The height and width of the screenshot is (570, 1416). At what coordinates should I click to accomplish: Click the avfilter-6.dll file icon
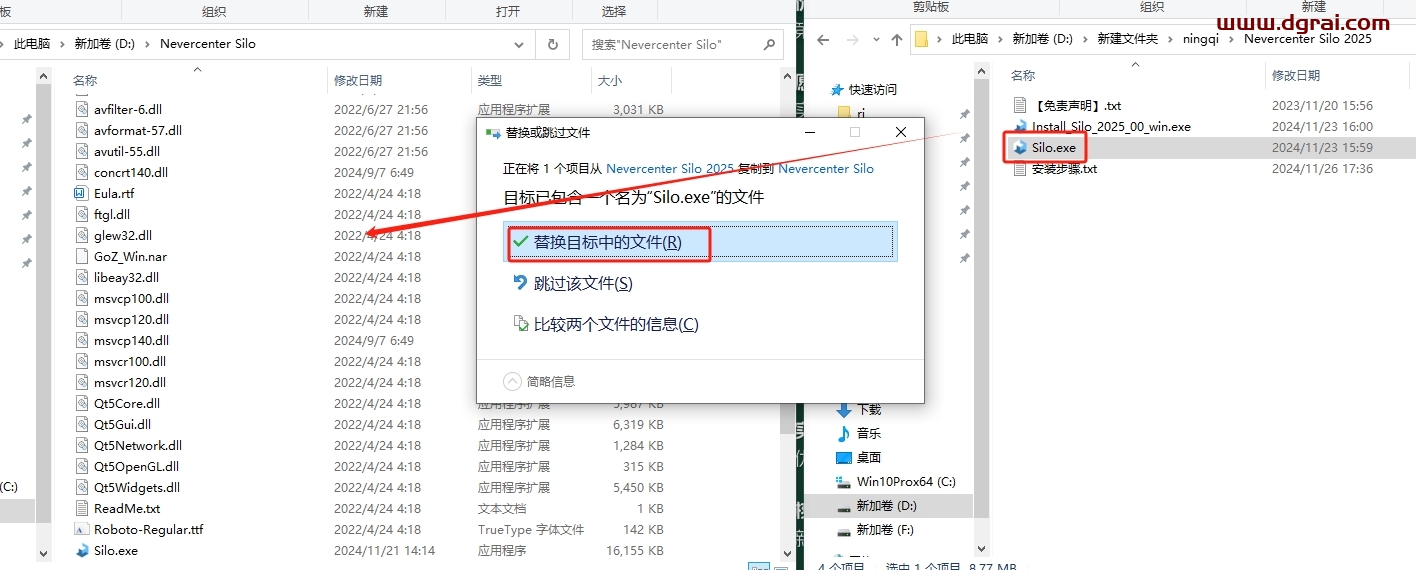point(83,109)
